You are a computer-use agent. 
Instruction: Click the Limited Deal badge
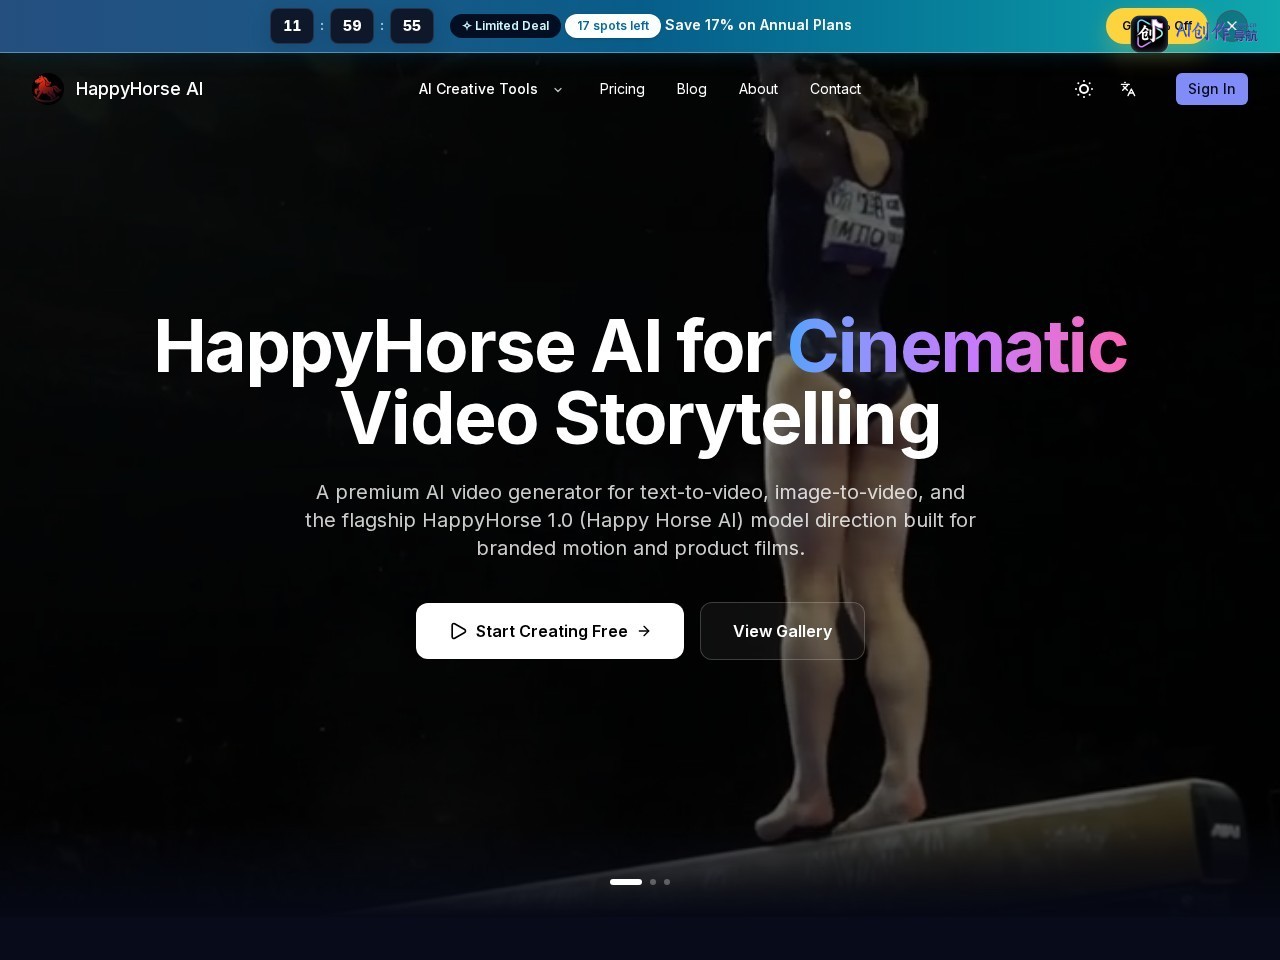pos(505,26)
